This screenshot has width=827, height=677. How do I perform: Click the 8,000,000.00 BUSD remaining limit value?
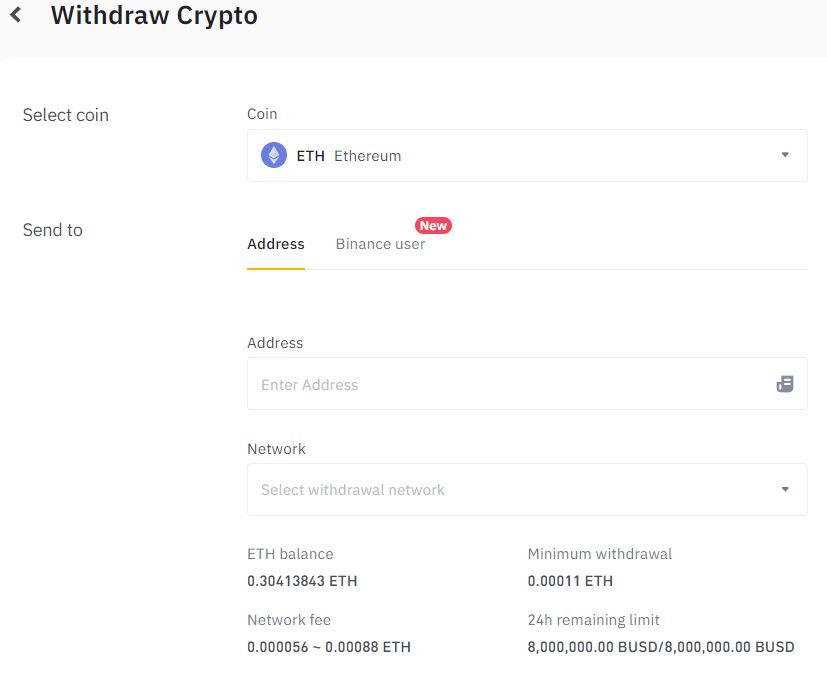pos(661,647)
